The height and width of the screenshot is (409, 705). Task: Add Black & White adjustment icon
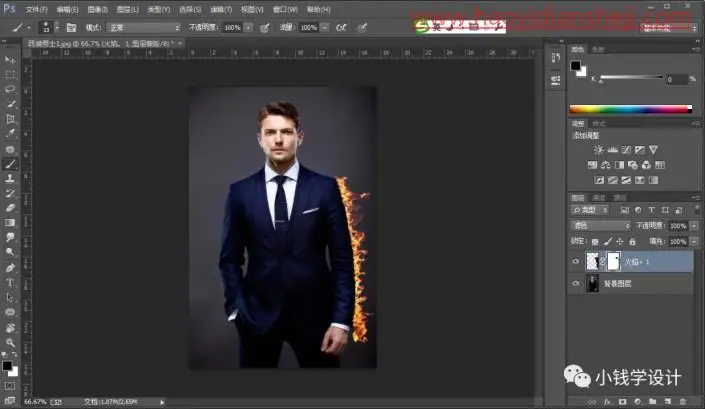click(619, 165)
